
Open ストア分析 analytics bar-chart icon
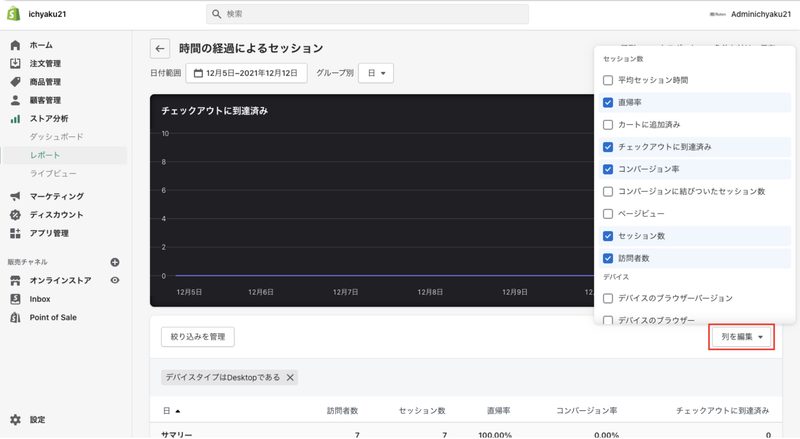pos(15,118)
